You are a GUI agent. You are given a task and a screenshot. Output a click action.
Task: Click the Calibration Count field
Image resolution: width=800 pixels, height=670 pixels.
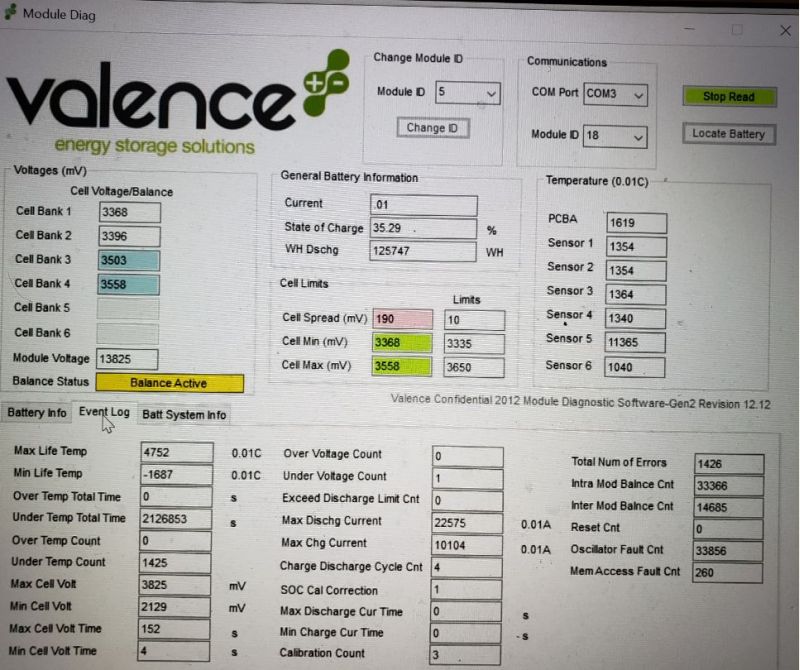[465, 656]
